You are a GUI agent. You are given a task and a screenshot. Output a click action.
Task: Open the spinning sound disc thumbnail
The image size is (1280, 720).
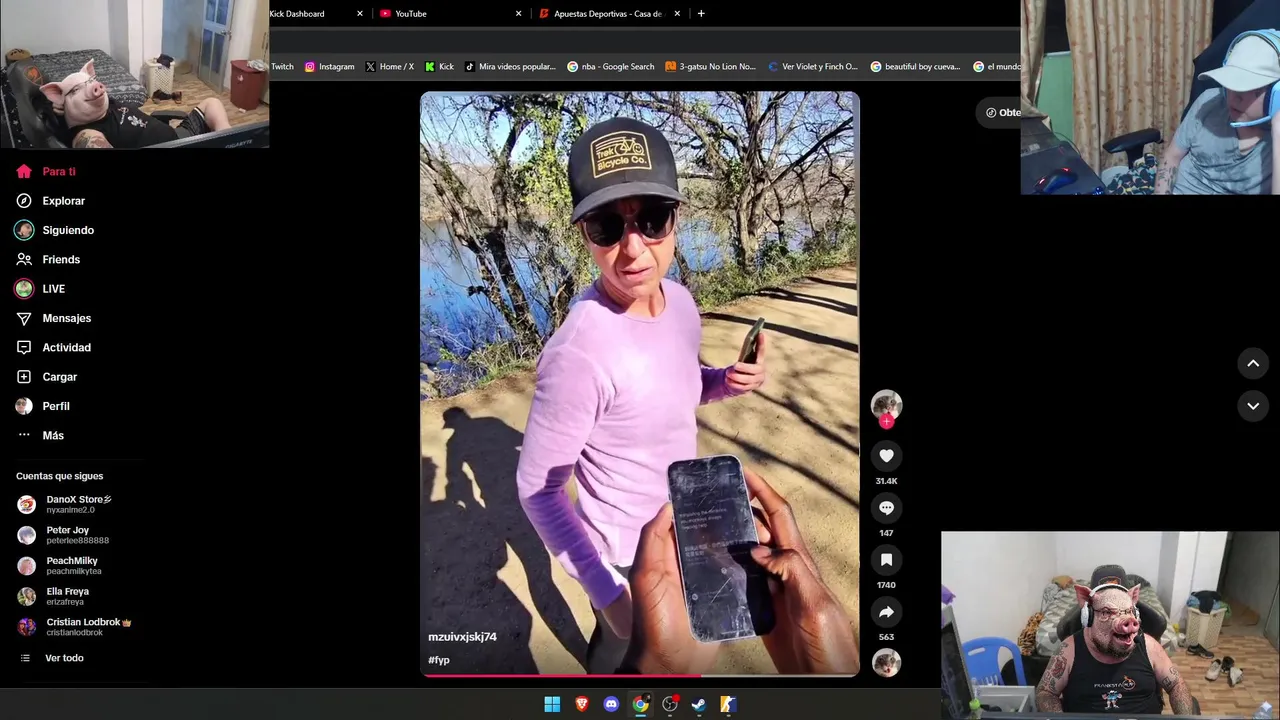point(886,663)
